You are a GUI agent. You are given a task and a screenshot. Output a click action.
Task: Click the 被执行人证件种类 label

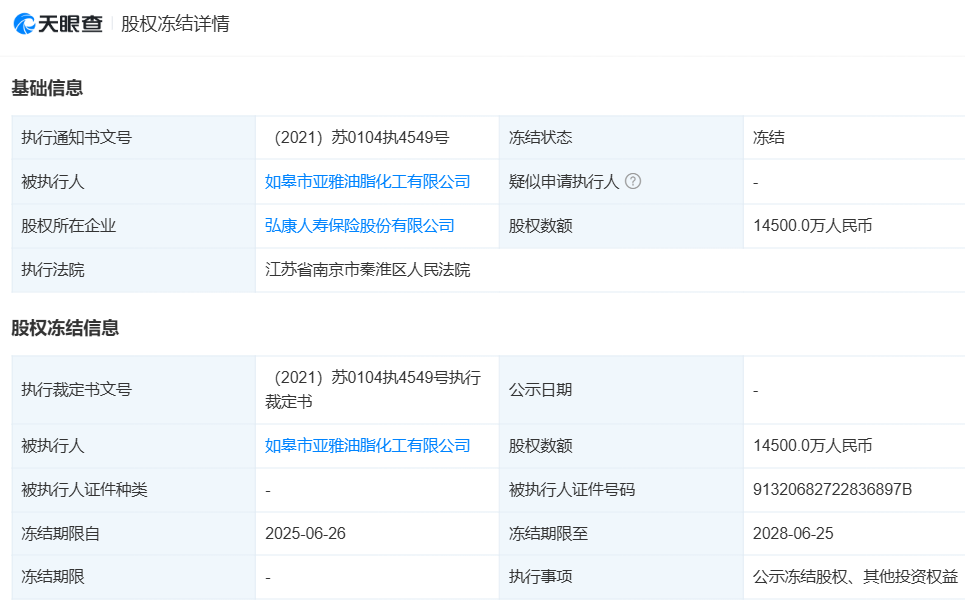click(x=84, y=490)
